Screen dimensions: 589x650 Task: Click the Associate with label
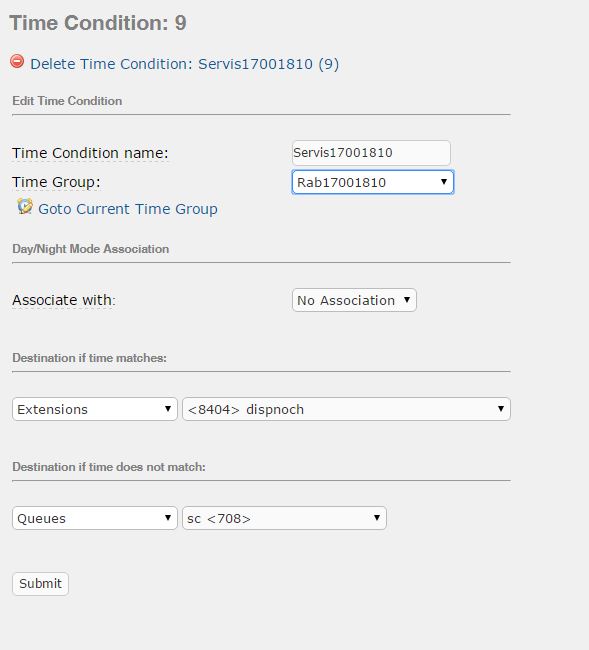pyautogui.click(x=63, y=300)
